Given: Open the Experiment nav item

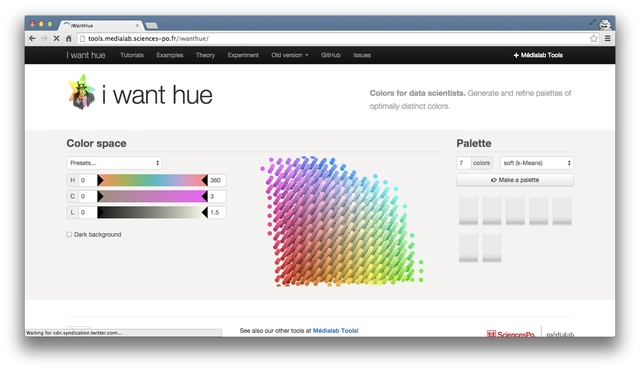Looking at the screenshot, I should [x=243, y=55].
